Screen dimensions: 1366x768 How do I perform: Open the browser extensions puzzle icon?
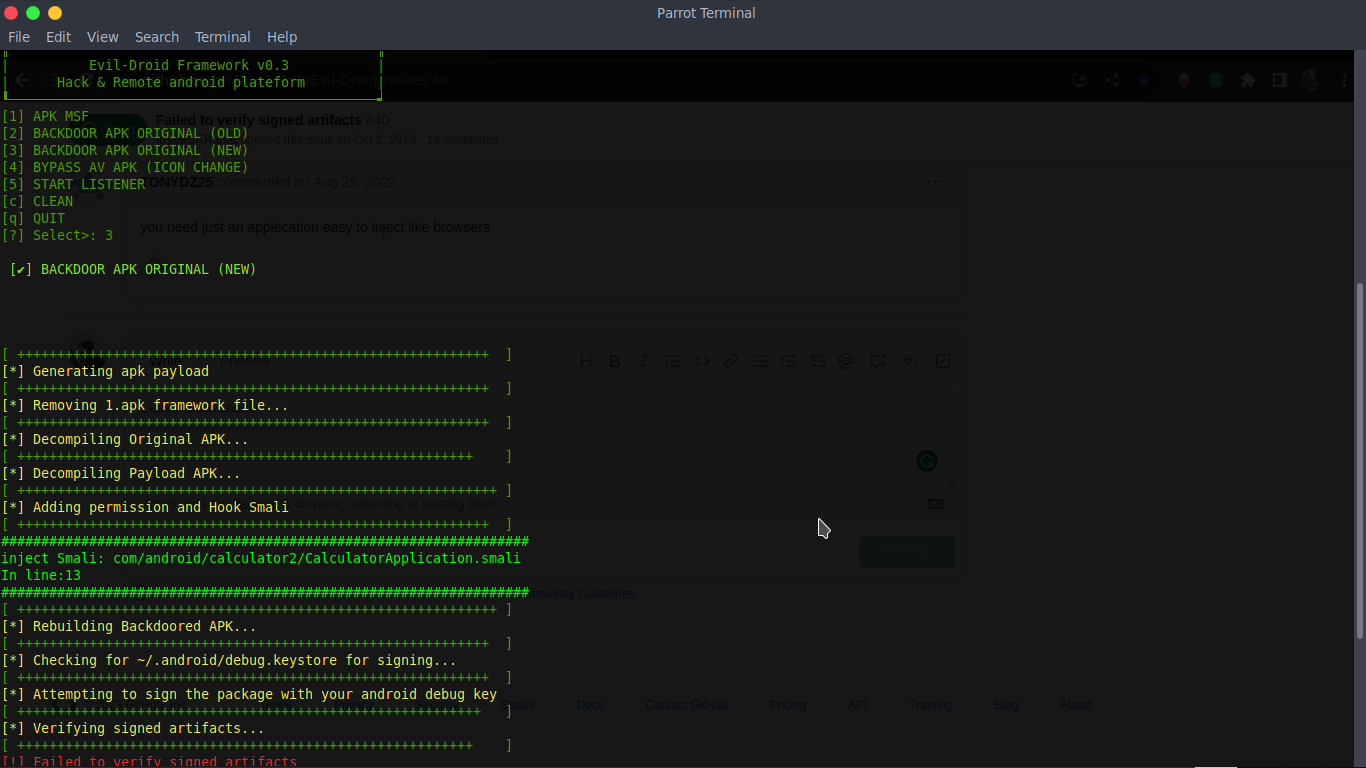tap(1247, 80)
